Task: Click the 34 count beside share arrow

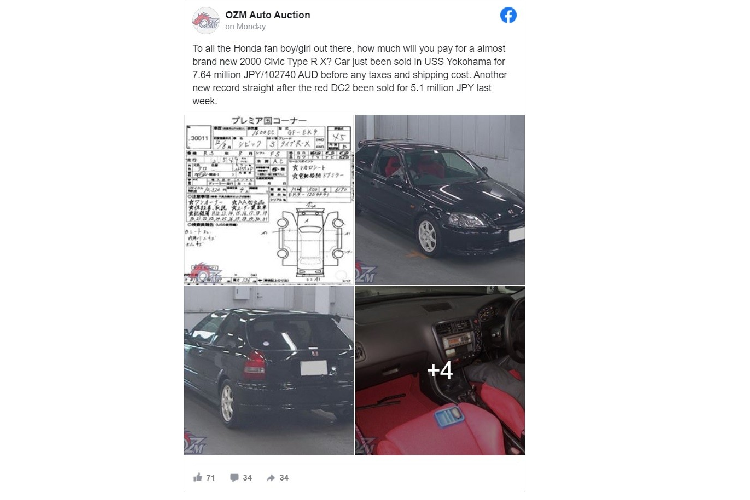Action: tap(284, 478)
